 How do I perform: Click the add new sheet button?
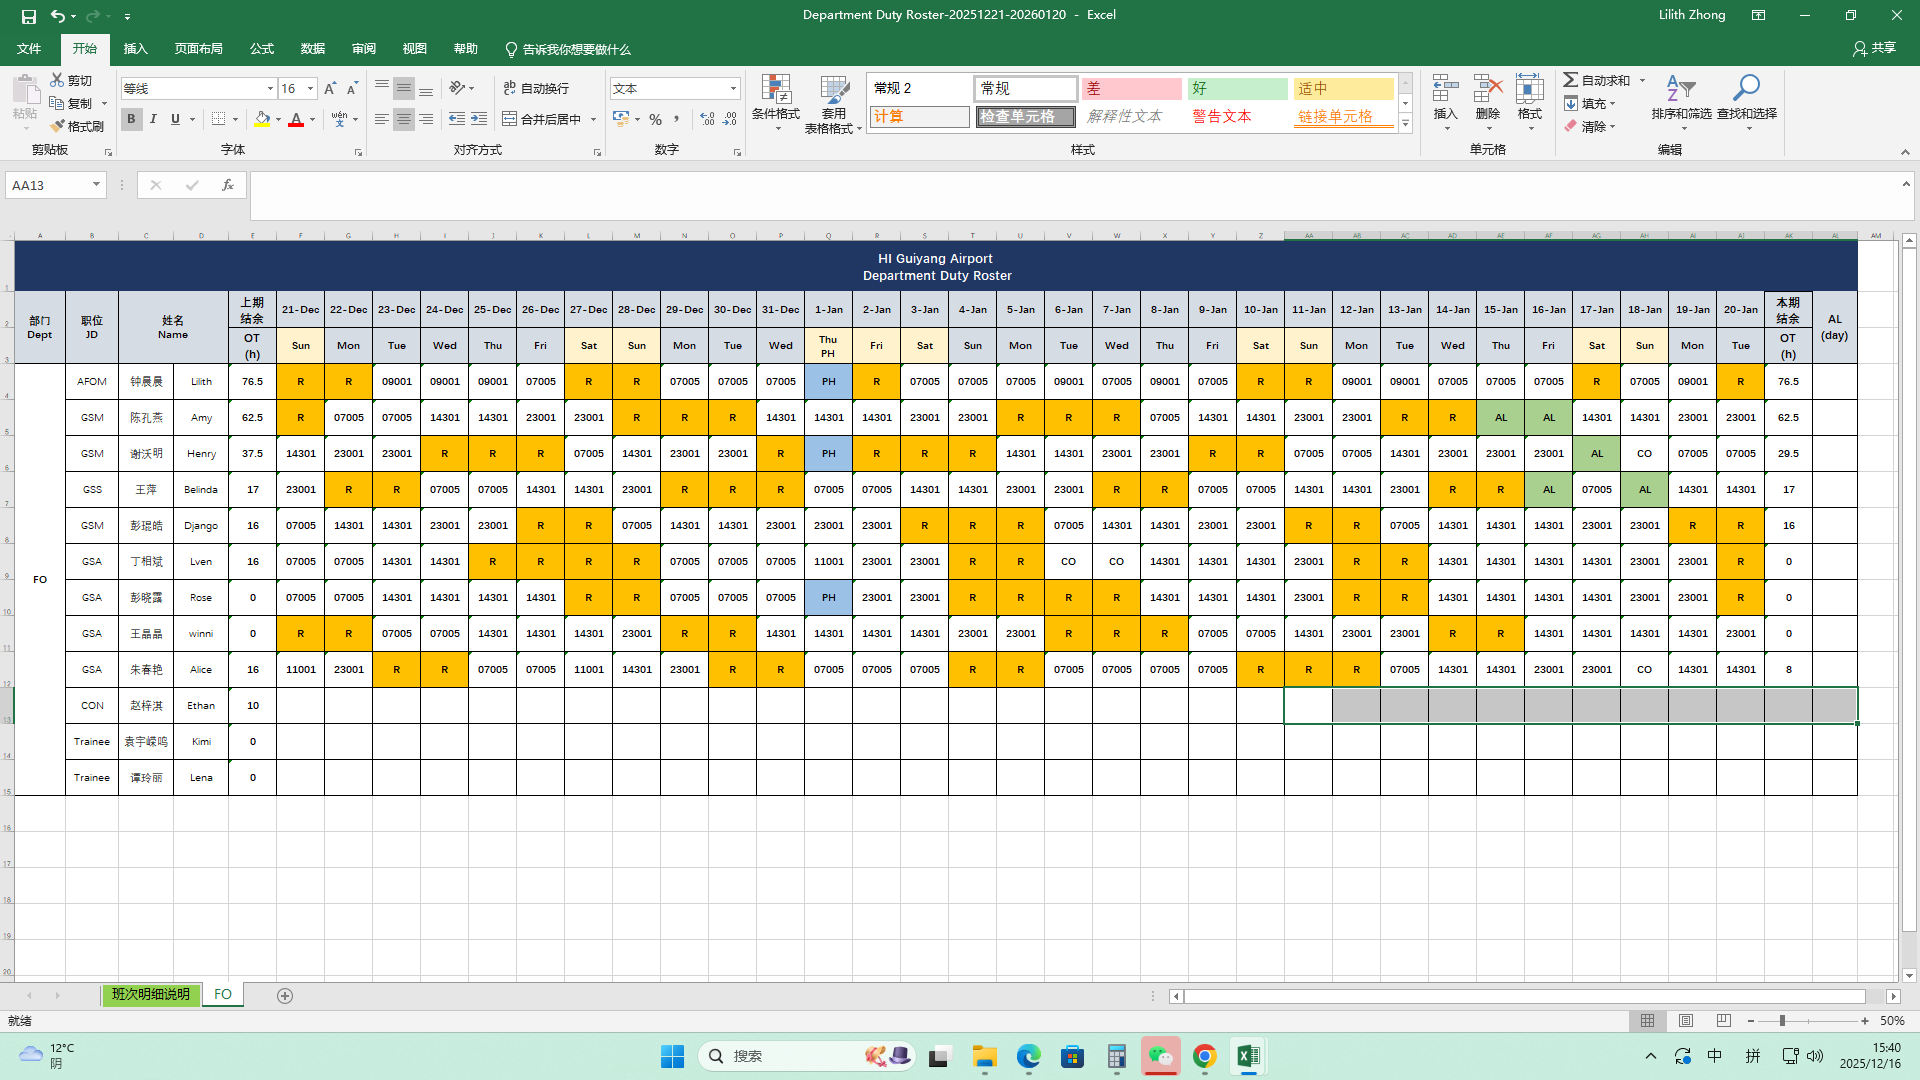[285, 996]
